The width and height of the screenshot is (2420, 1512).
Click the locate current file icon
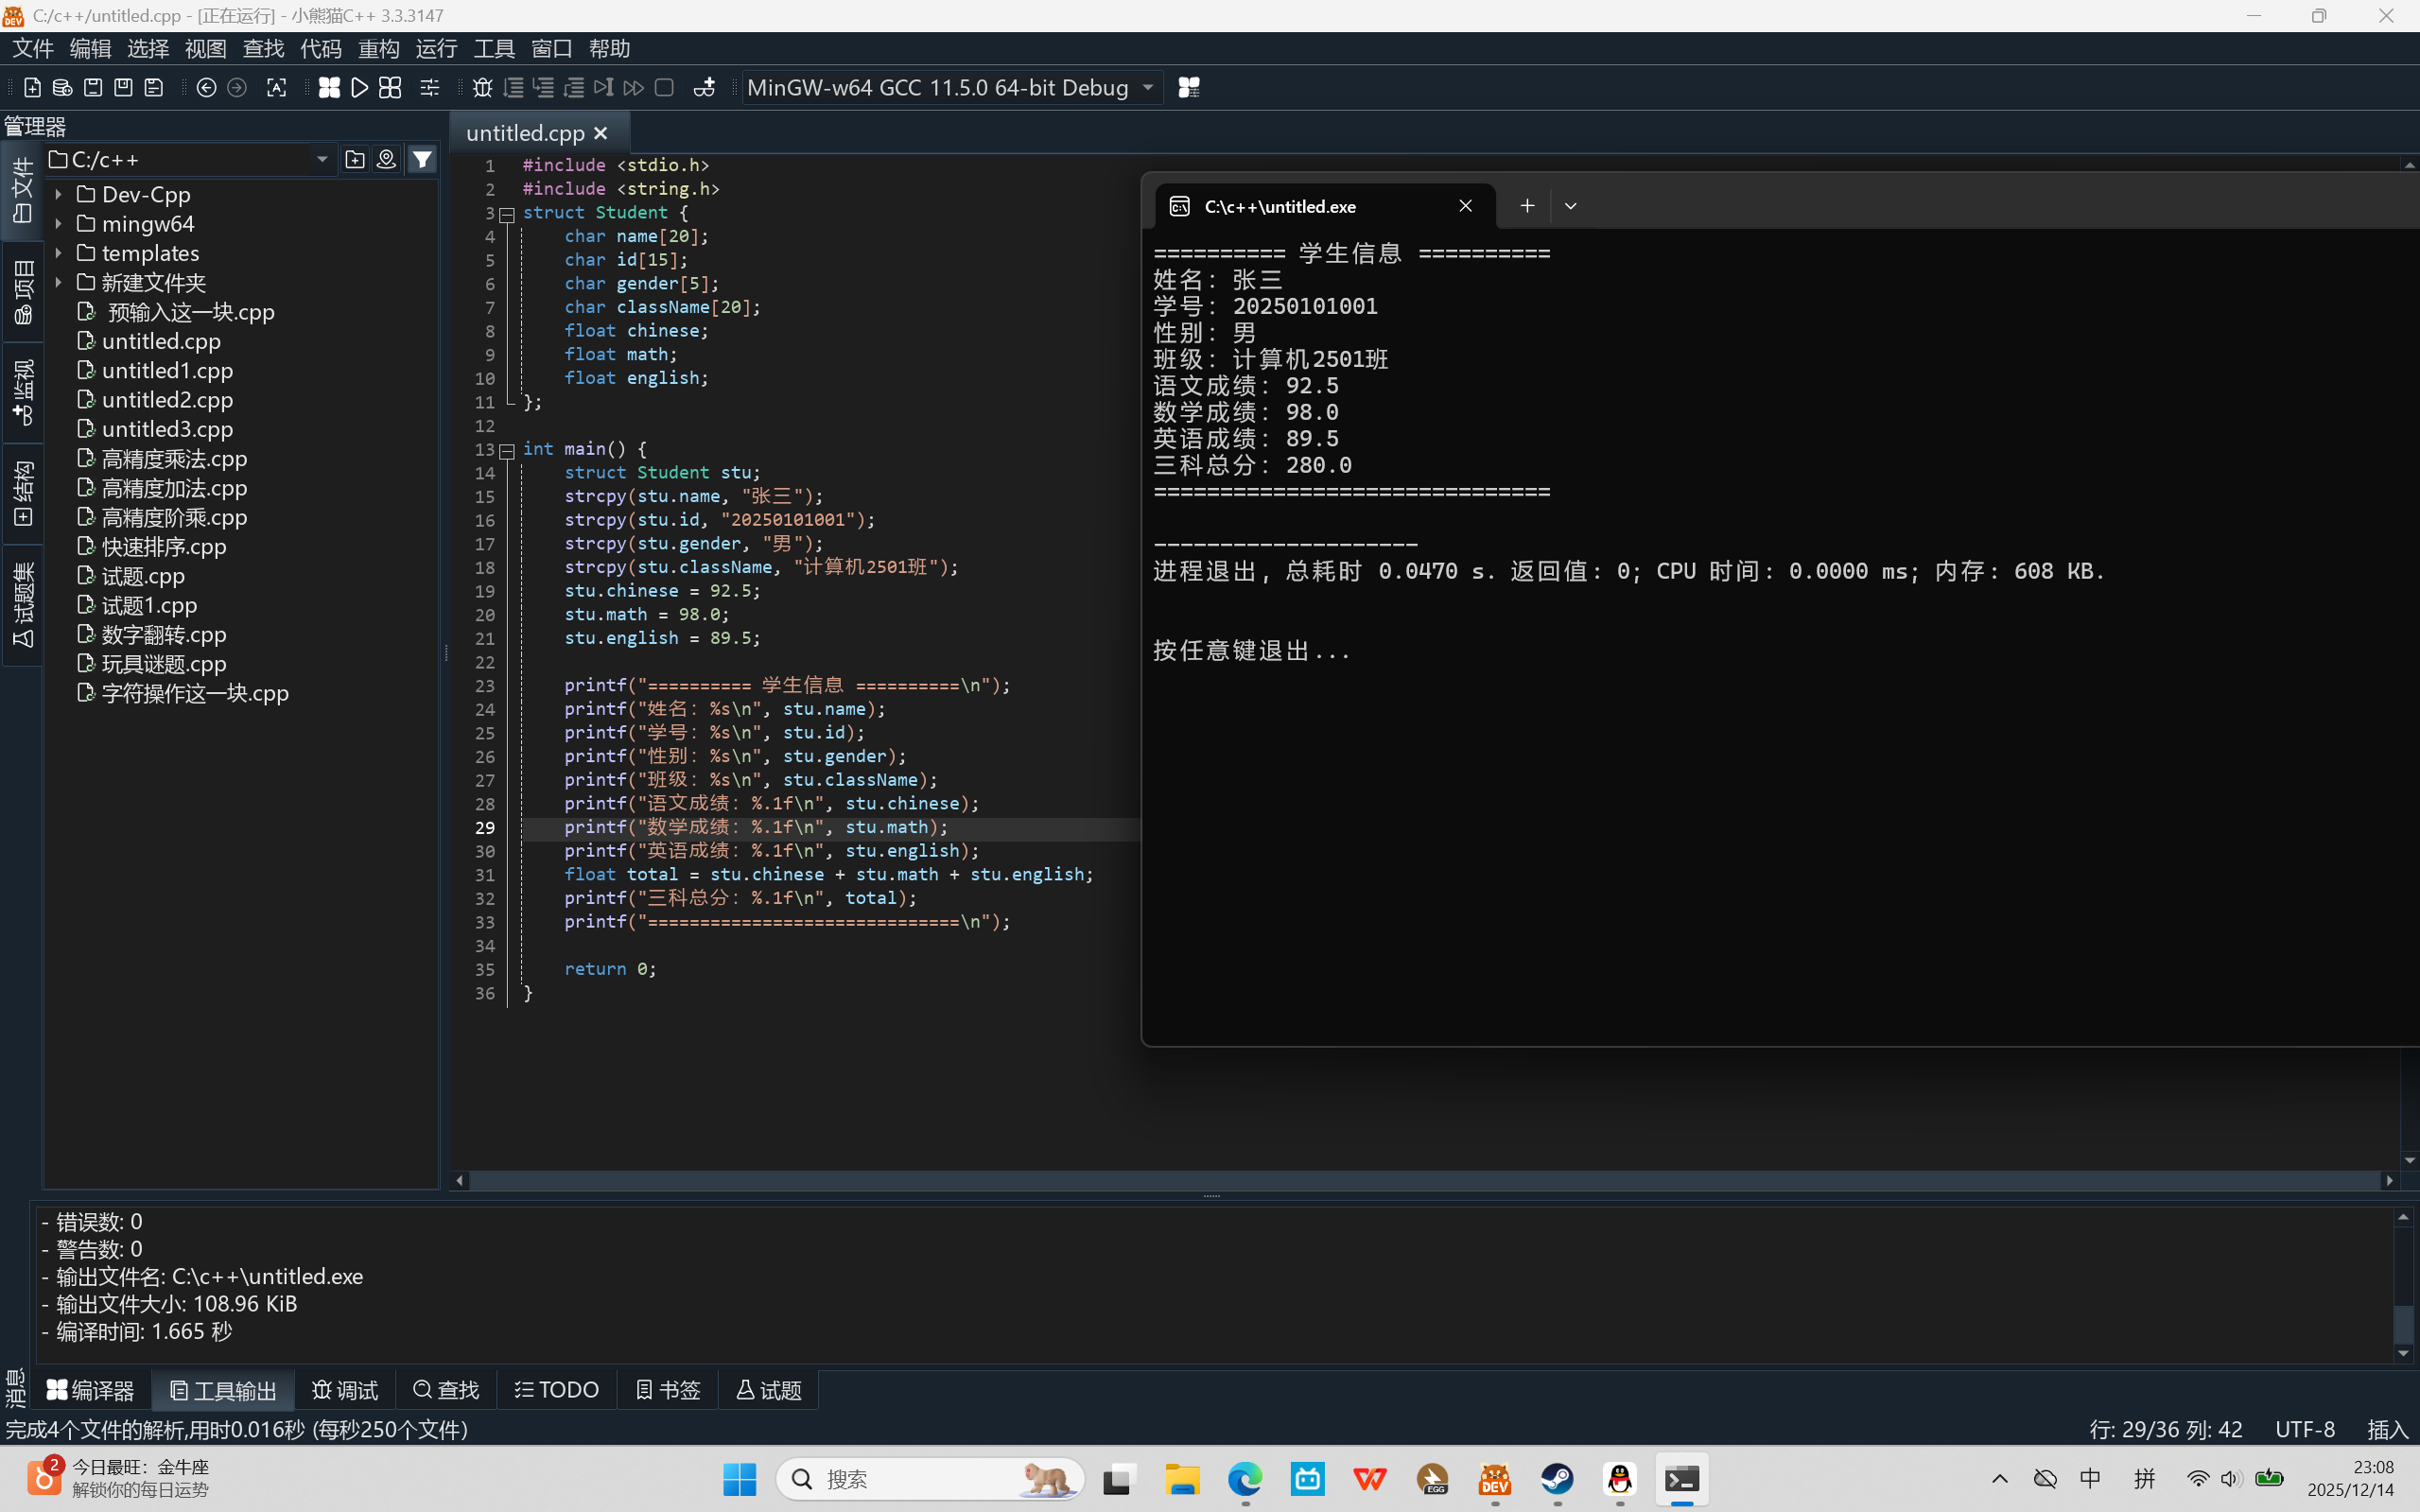click(x=386, y=160)
